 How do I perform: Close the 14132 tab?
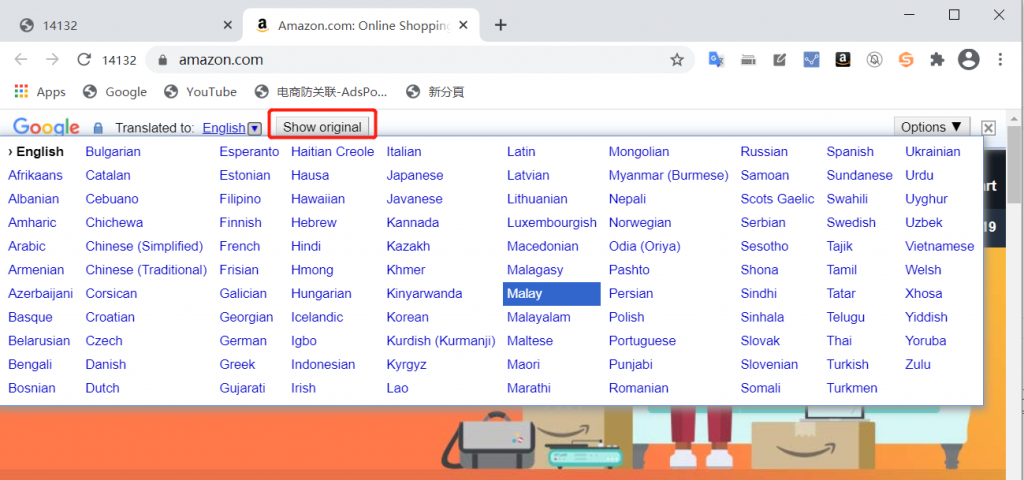[227, 25]
